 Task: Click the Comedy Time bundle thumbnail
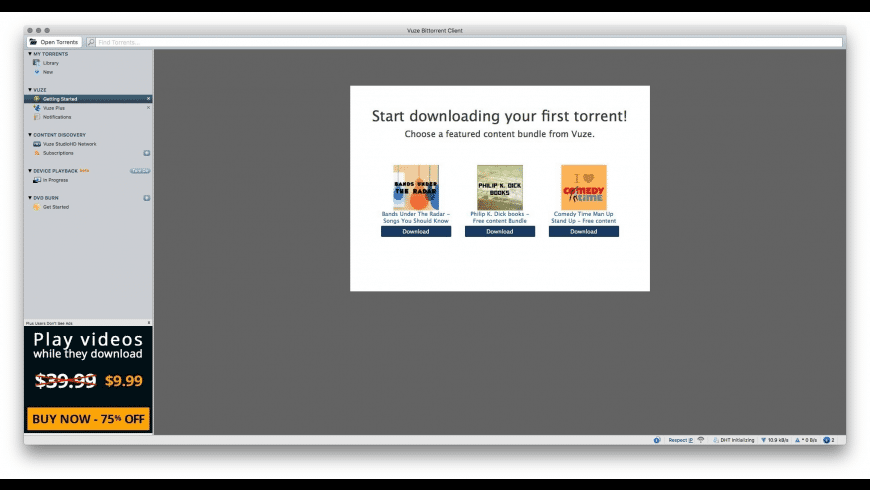pos(583,187)
